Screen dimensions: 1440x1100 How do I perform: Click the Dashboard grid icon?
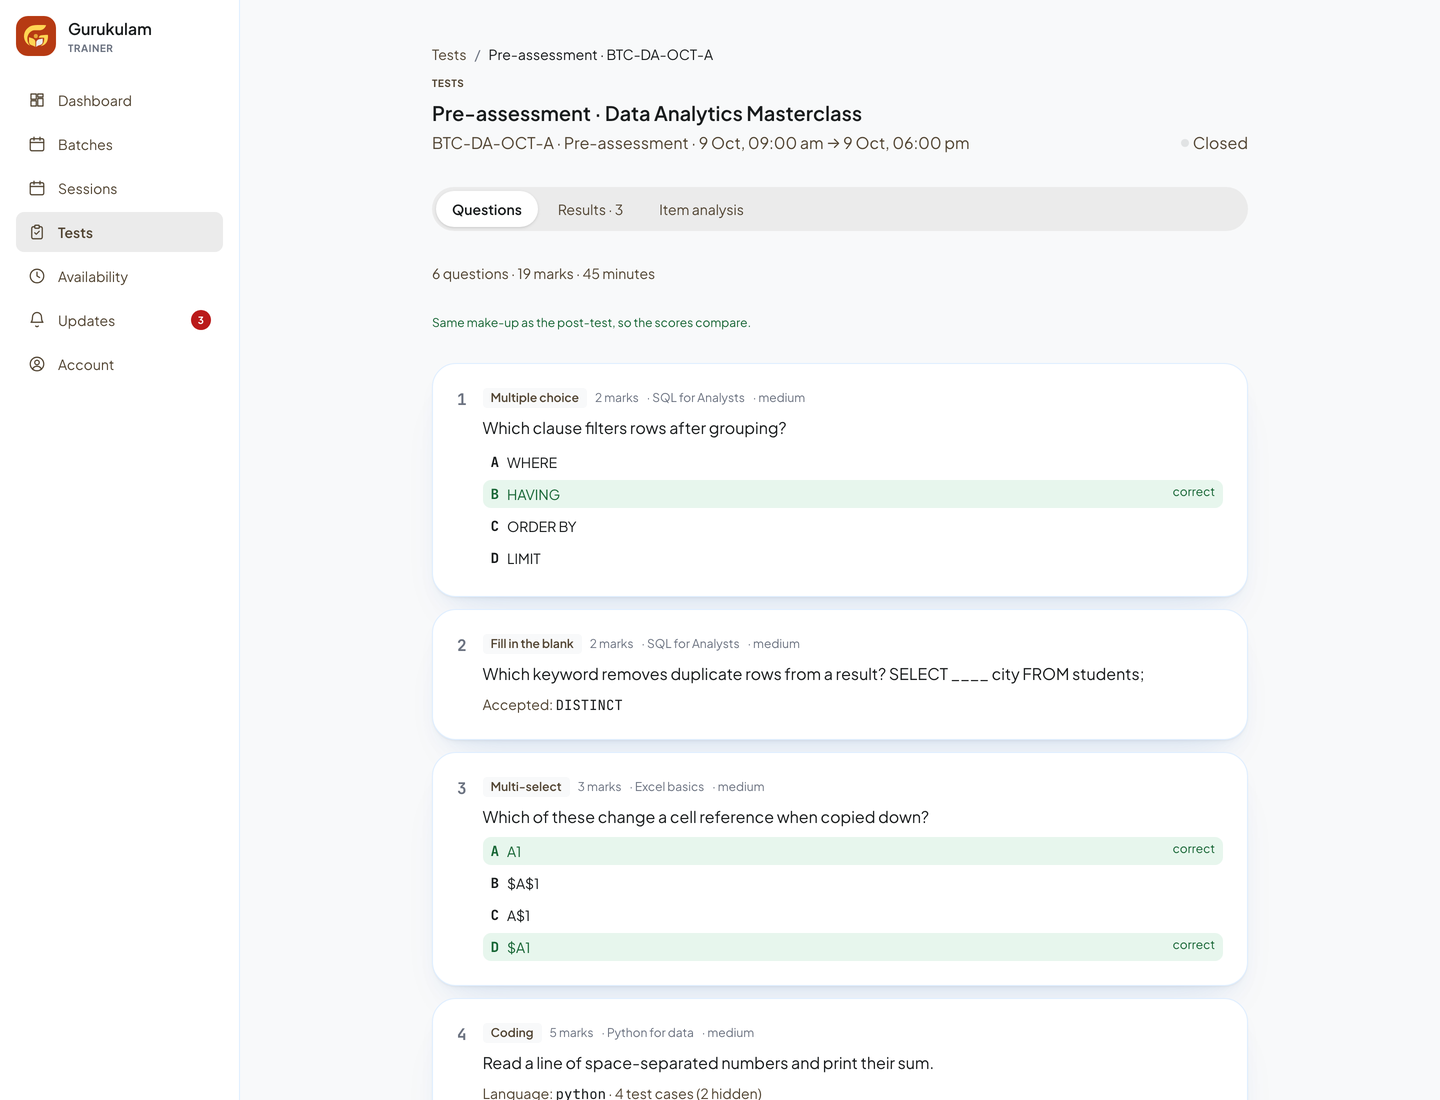tap(37, 100)
